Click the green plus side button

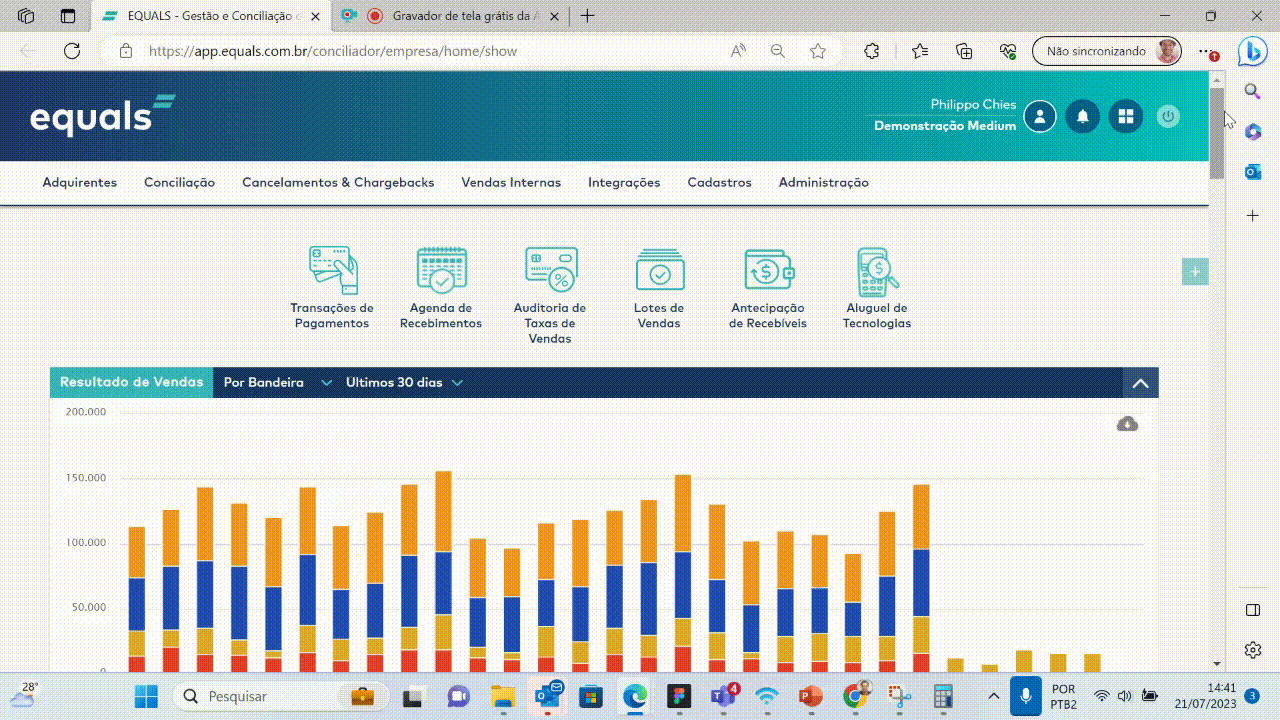pyautogui.click(x=1195, y=272)
